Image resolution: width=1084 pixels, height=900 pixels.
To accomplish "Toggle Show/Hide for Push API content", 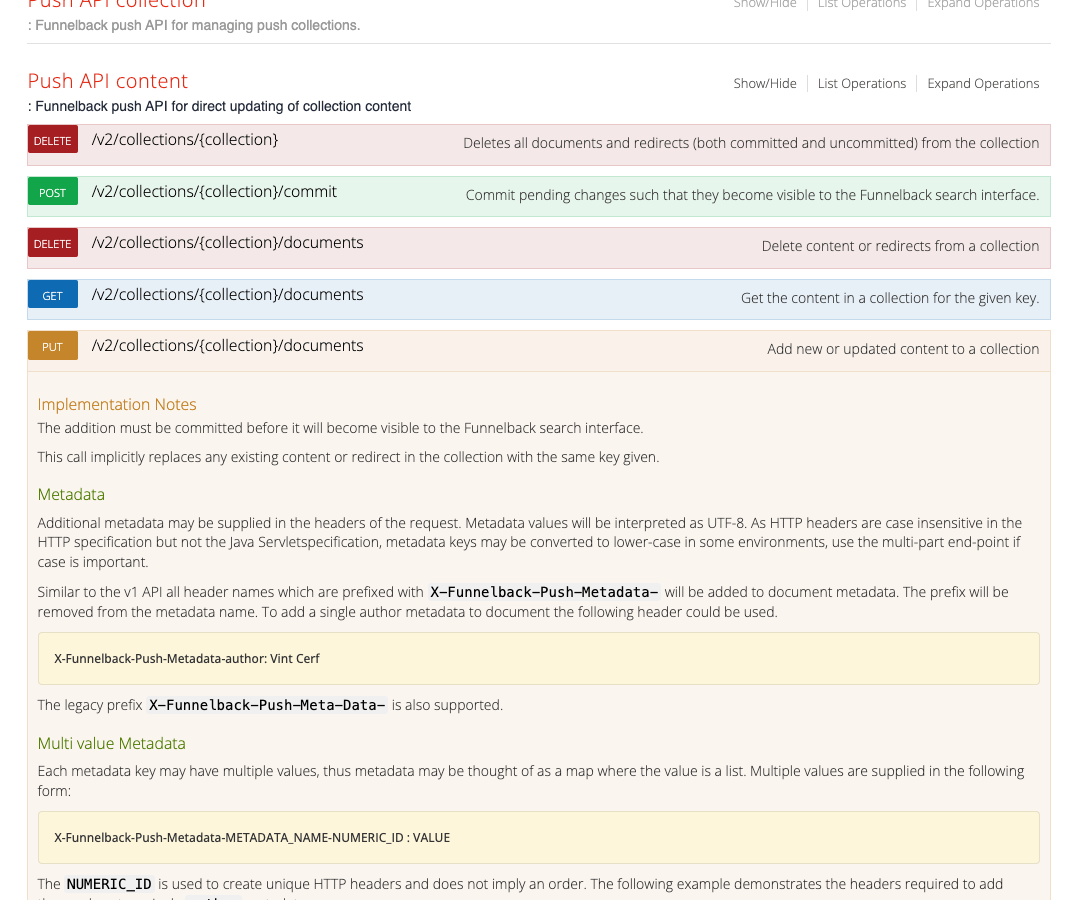I will click(764, 83).
